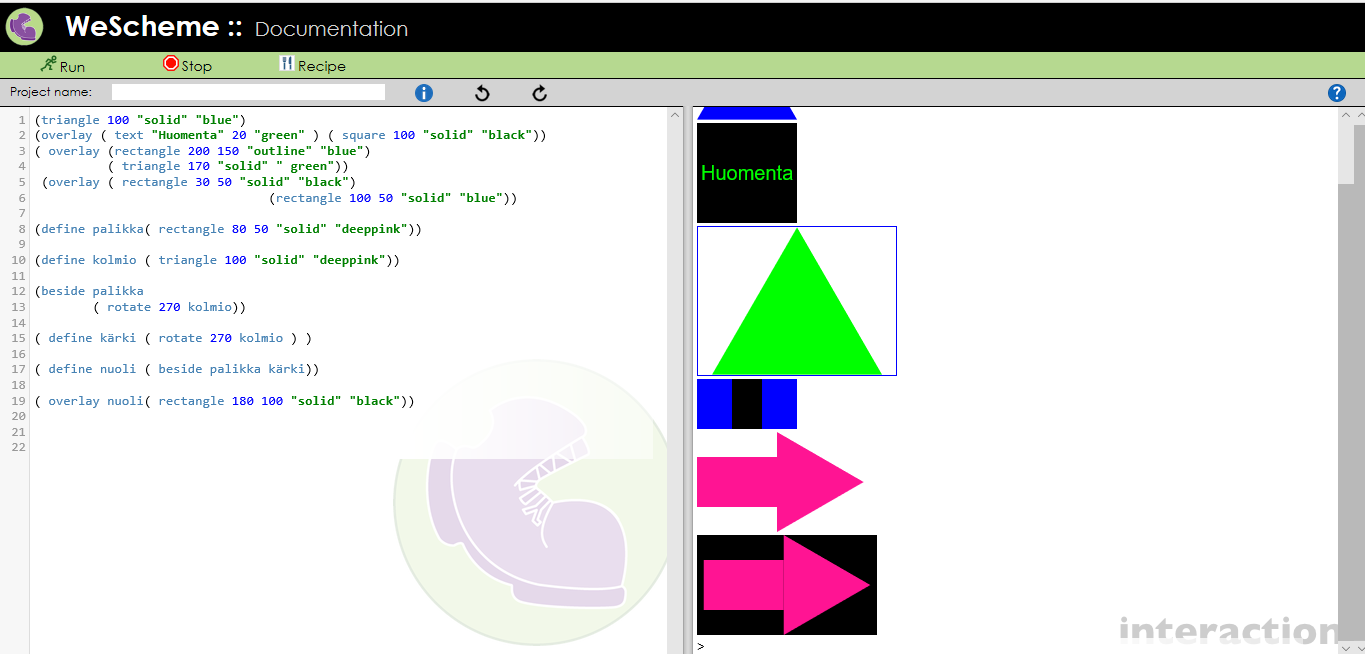Screen dimensions: 1365x654
Task: Click the pink arrow on black background
Action: click(x=787, y=585)
